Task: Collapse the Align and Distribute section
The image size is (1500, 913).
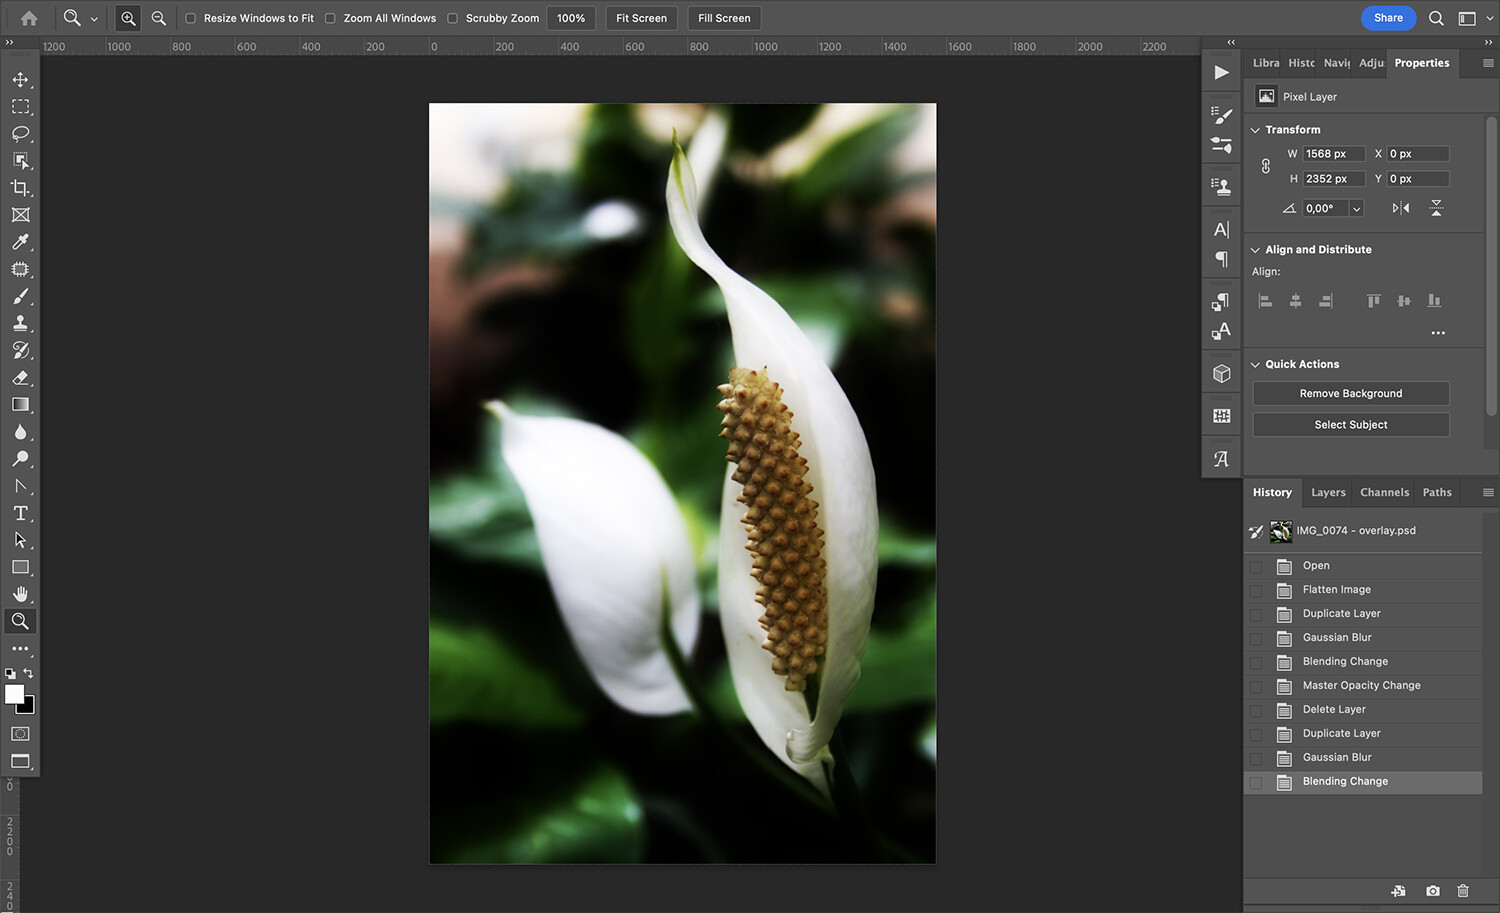Action: click(1255, 249)
